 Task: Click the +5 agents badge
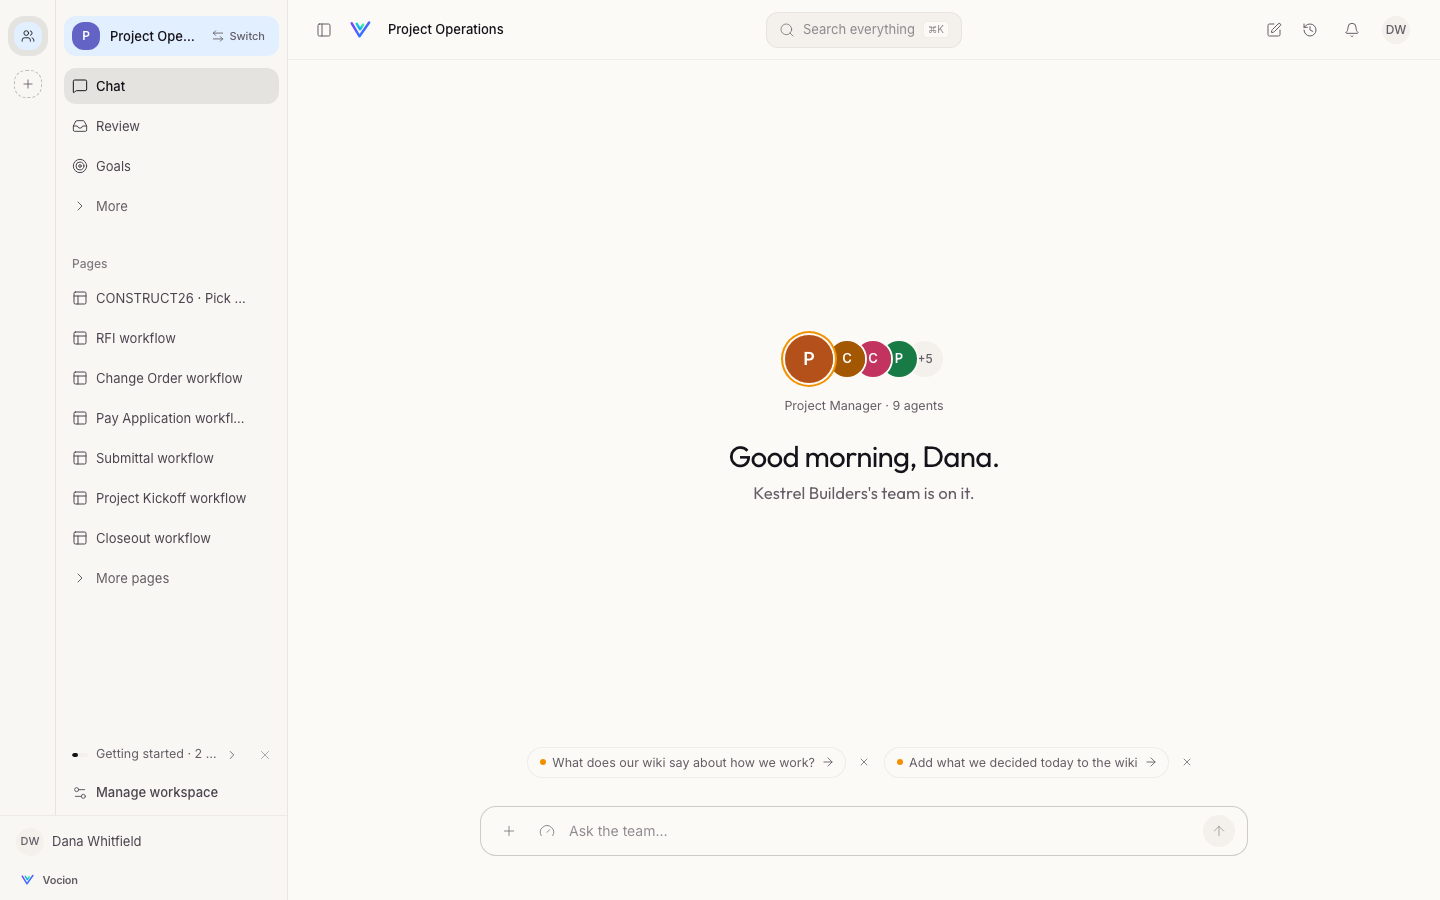[926, 359]
